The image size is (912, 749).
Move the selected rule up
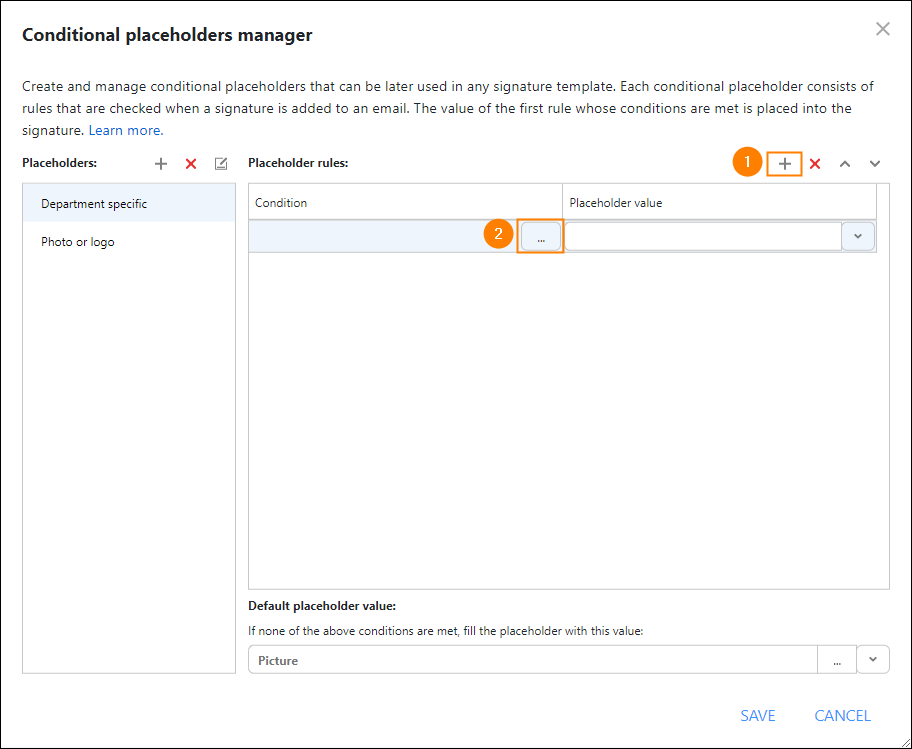(845, 162)
